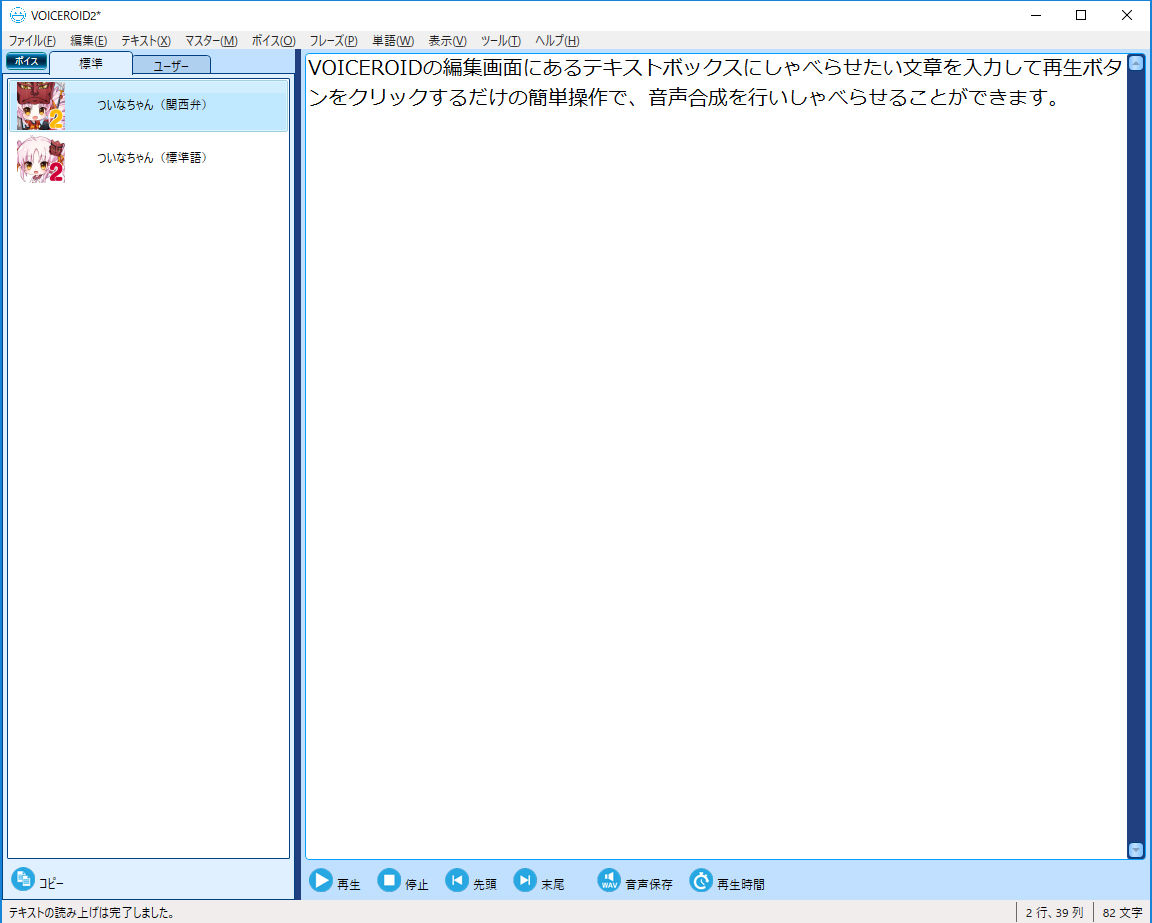This screenshot has width=1152, height=923.
Task: Click the 音声保存 label text
Action: (649, 884)
